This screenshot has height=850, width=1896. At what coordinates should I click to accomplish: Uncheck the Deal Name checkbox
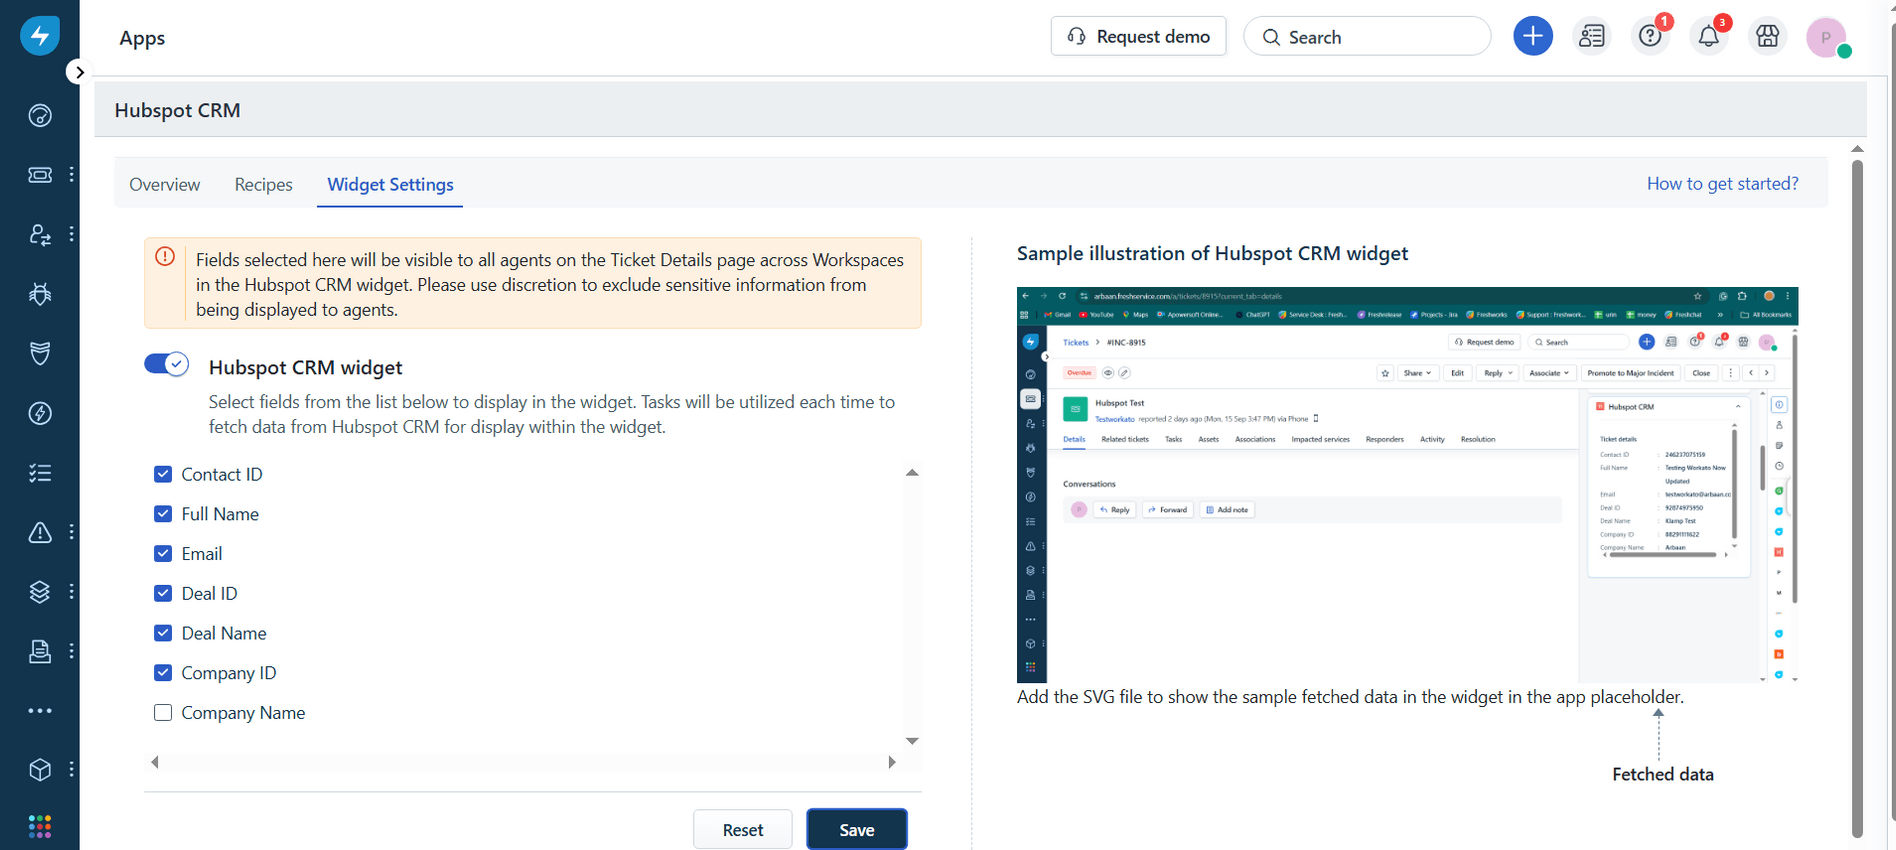[163, 633]
